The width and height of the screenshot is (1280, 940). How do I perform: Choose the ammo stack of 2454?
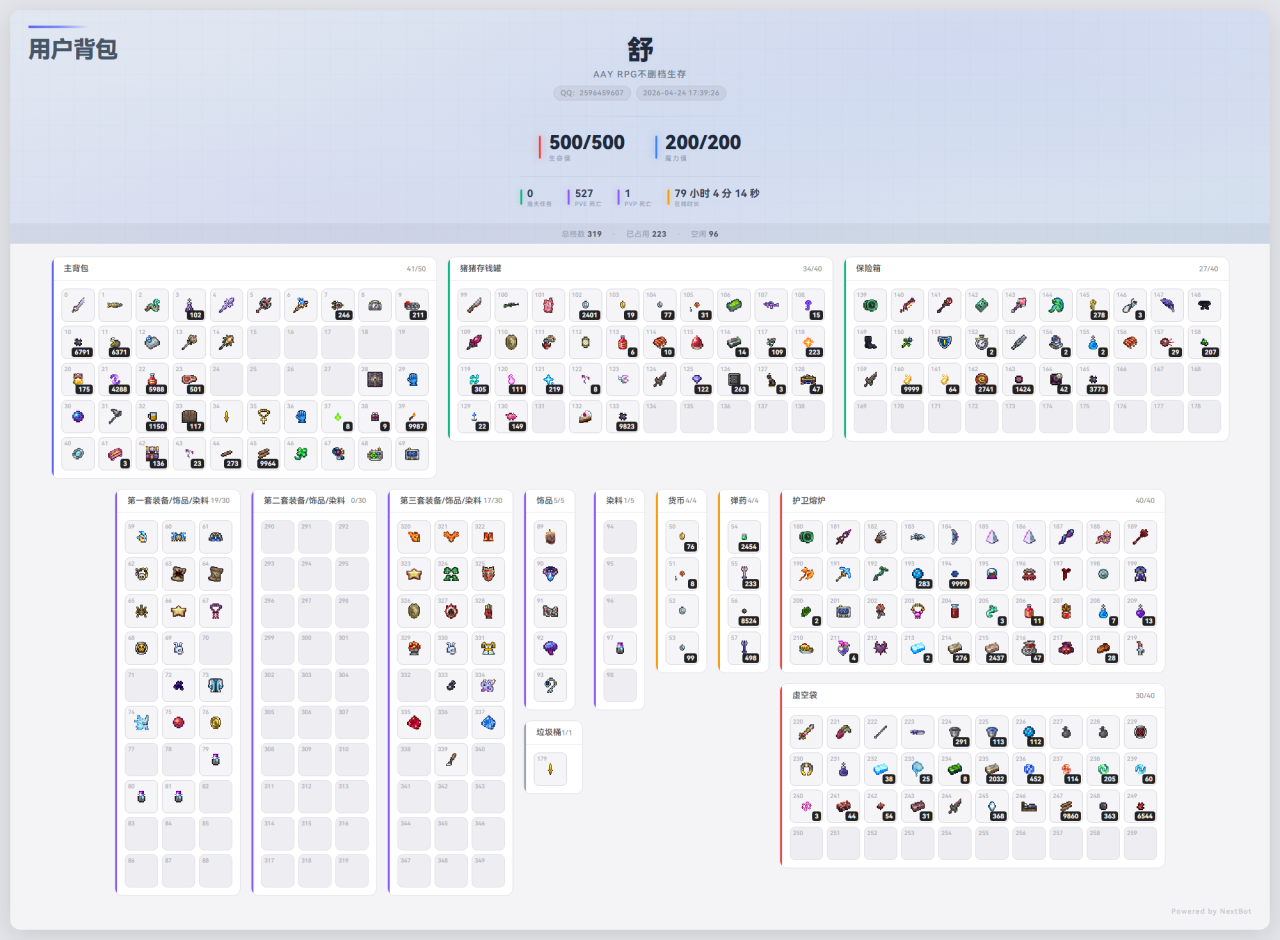click(x=744, y=536)
